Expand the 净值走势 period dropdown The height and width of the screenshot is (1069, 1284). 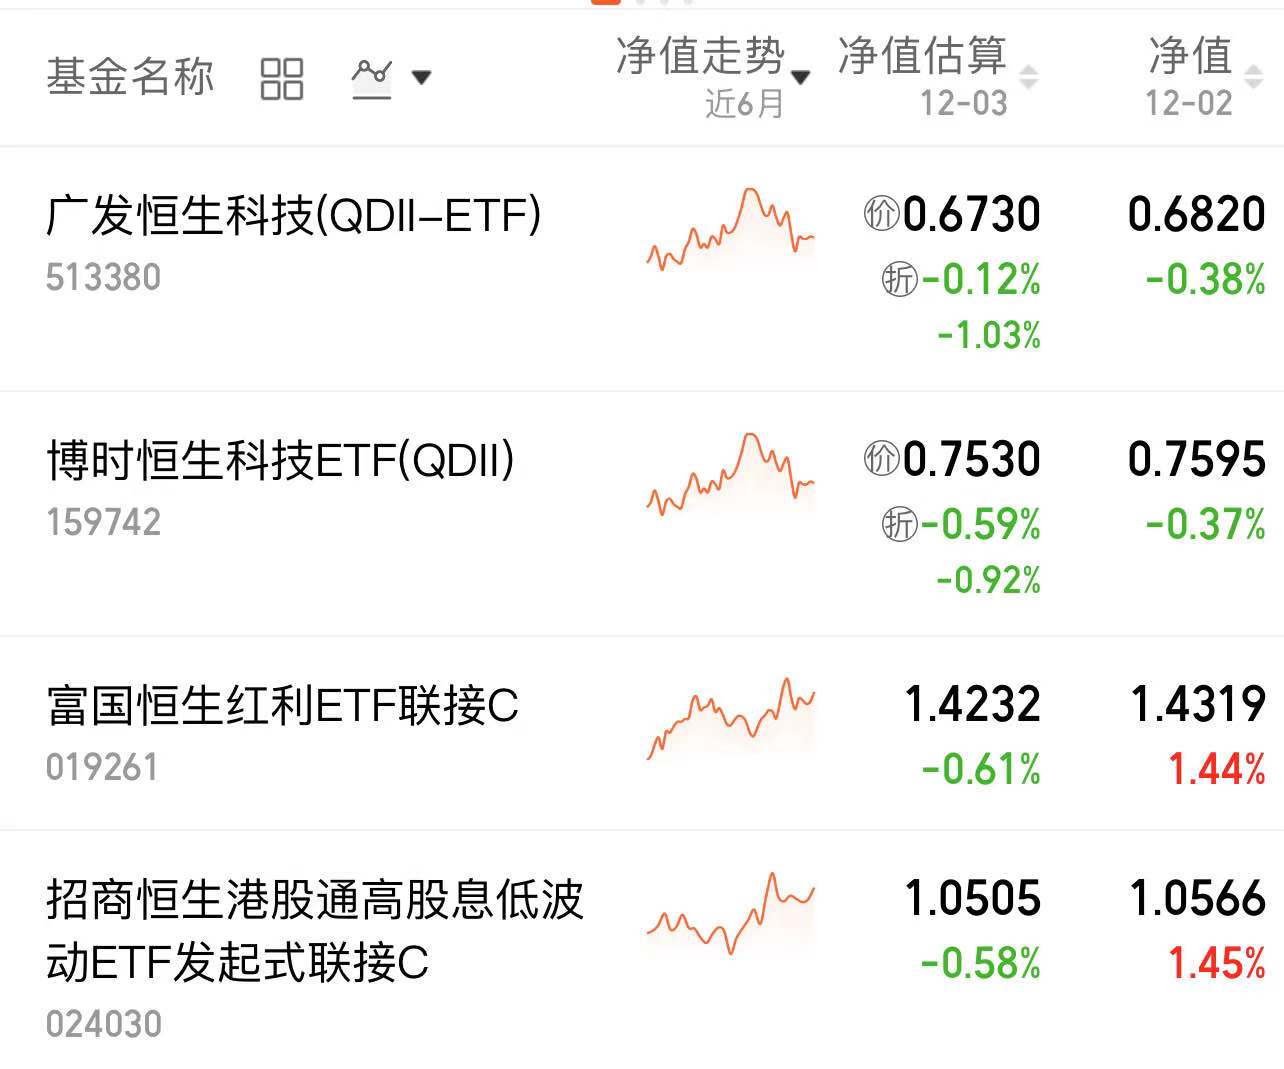800,77
